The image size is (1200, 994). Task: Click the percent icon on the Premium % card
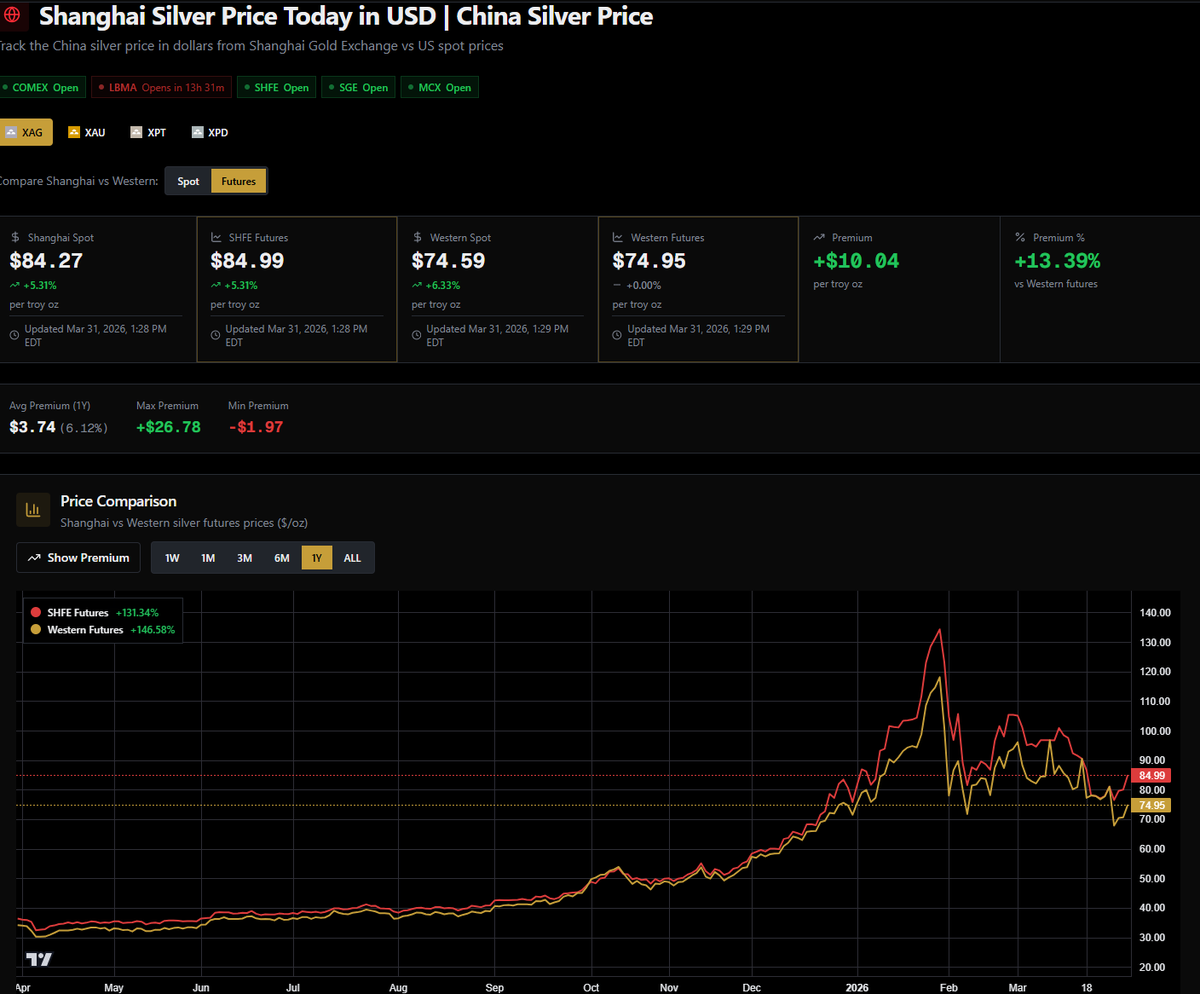pos(1018,237)
